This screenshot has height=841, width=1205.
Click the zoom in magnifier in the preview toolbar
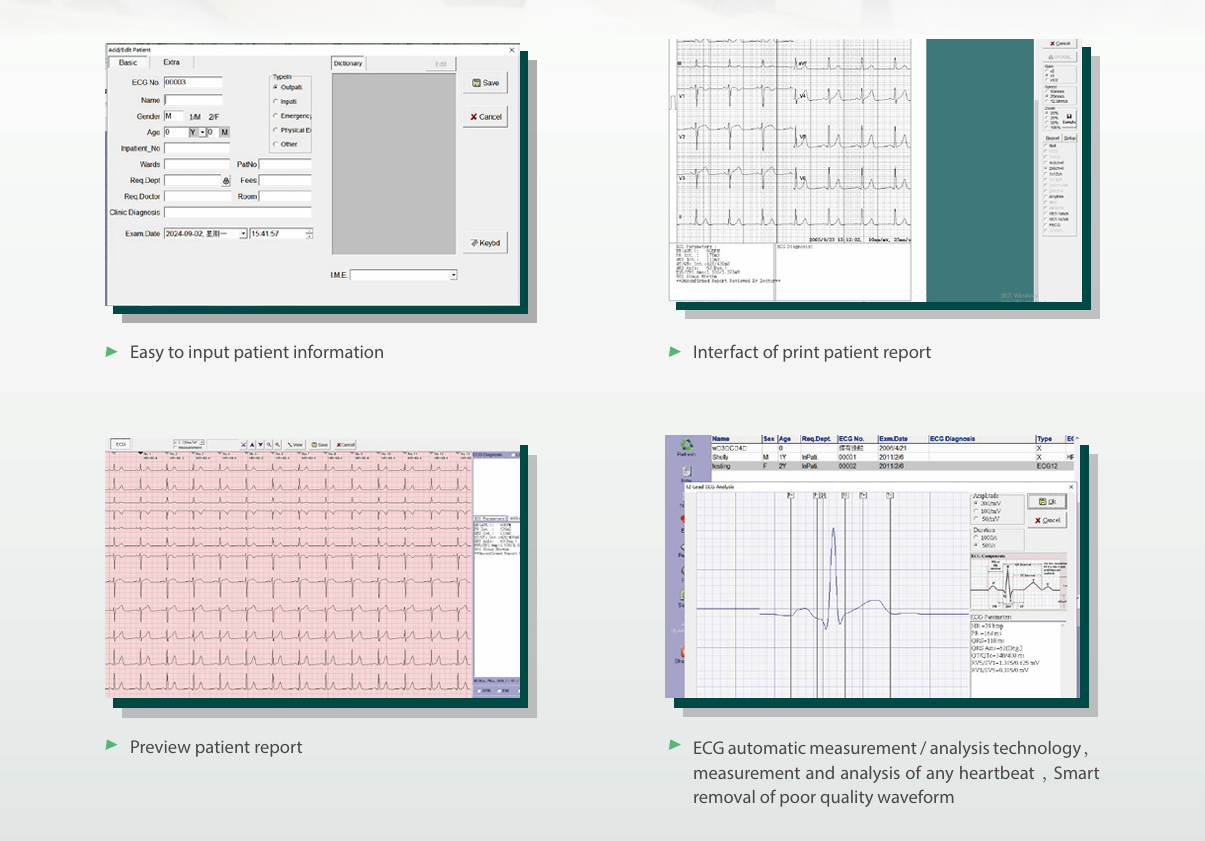coord(269,444)
